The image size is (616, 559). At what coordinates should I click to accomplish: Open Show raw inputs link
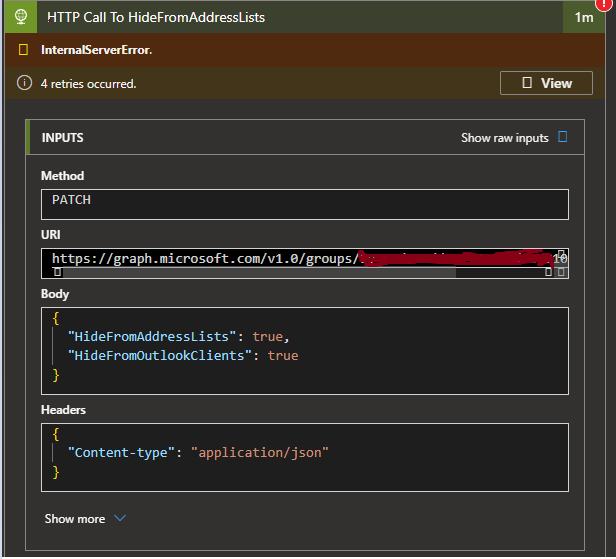504,138
